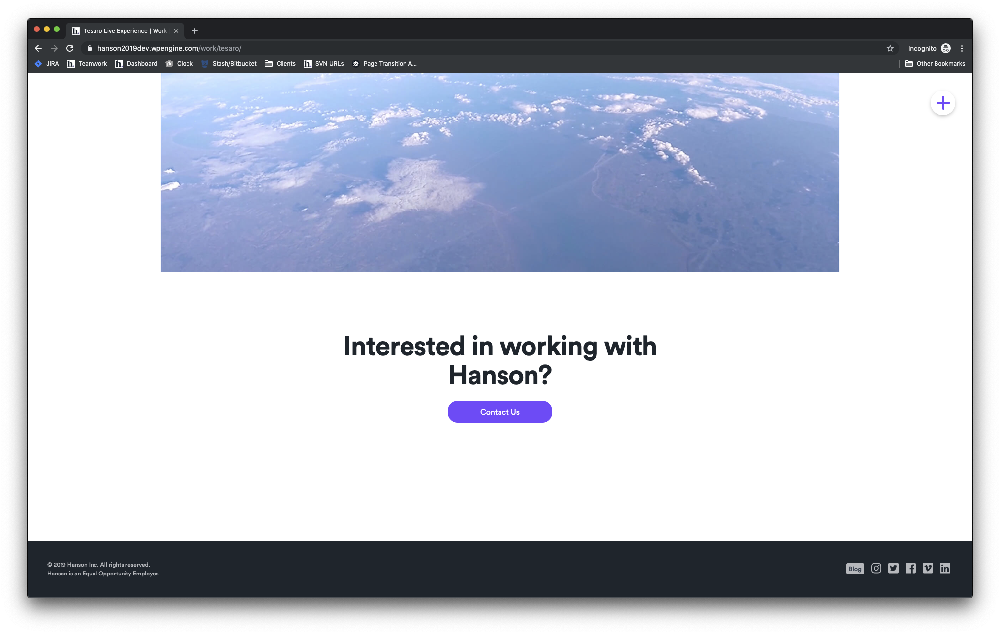Open the Dashboard bookmark
This screenshot has width=1000, height=634.
136,64
